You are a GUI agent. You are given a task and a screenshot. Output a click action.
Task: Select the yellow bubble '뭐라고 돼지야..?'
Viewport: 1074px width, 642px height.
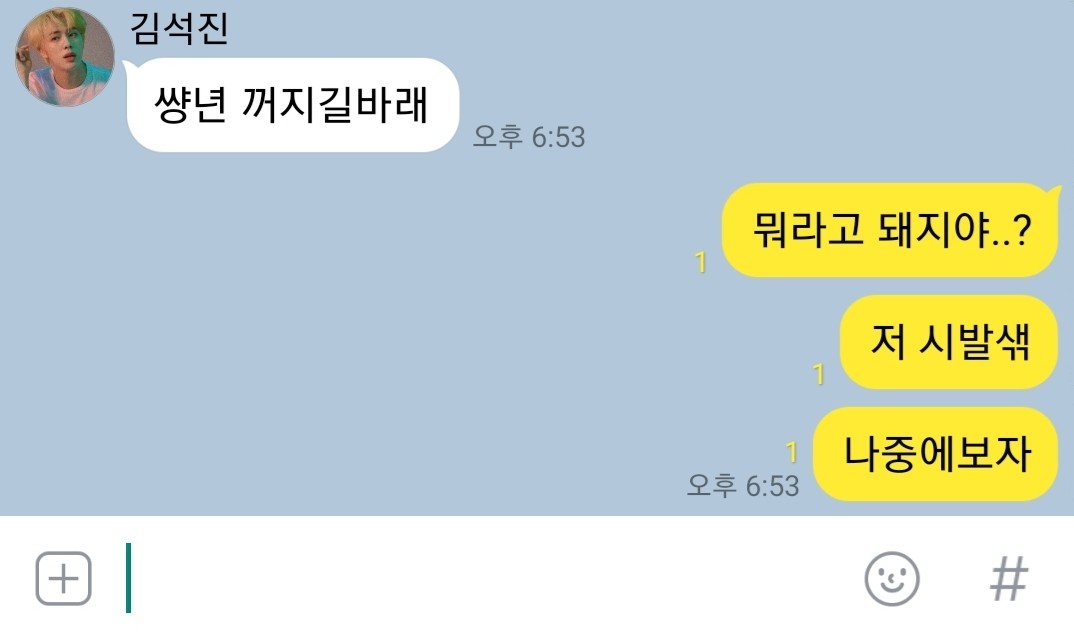[x=890, y=230]
